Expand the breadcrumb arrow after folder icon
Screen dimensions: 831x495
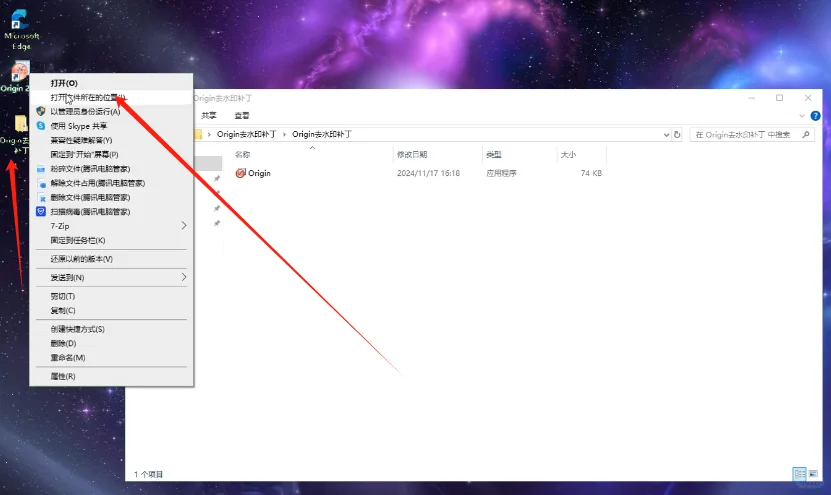pyautogui.click(x=209, y=135)
